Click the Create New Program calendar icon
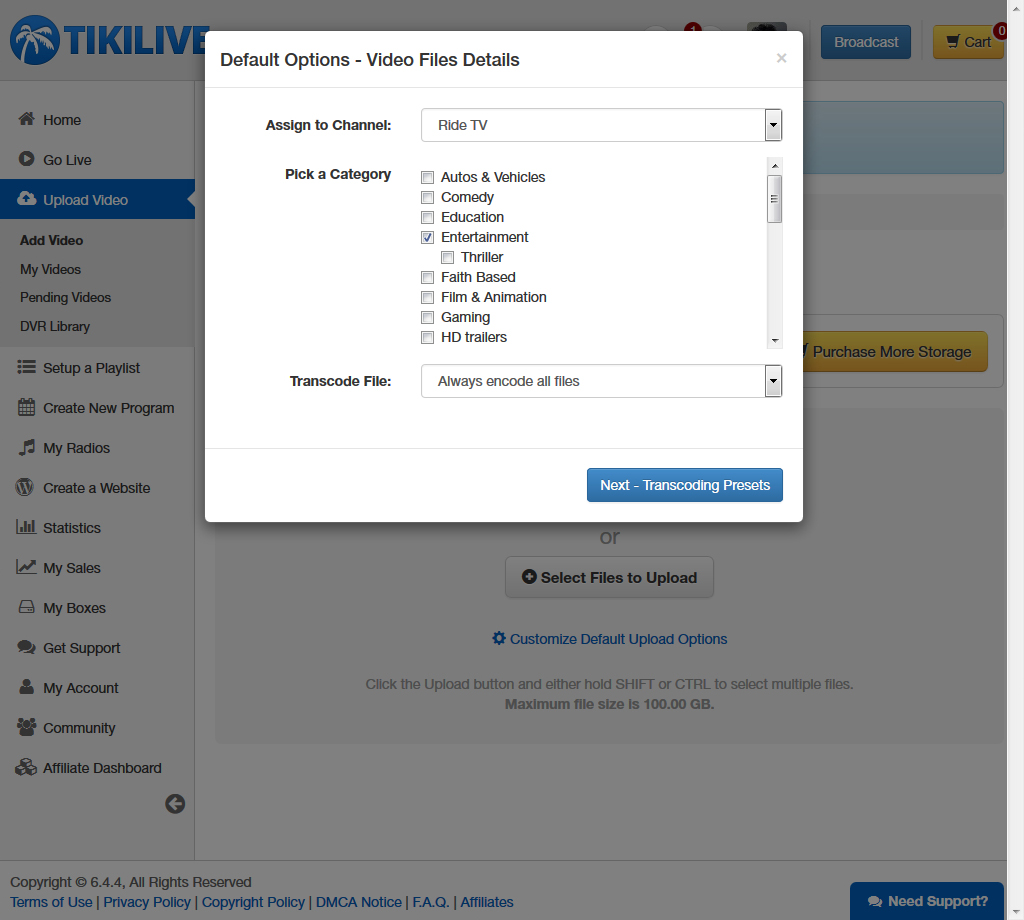 click(27, 408)
